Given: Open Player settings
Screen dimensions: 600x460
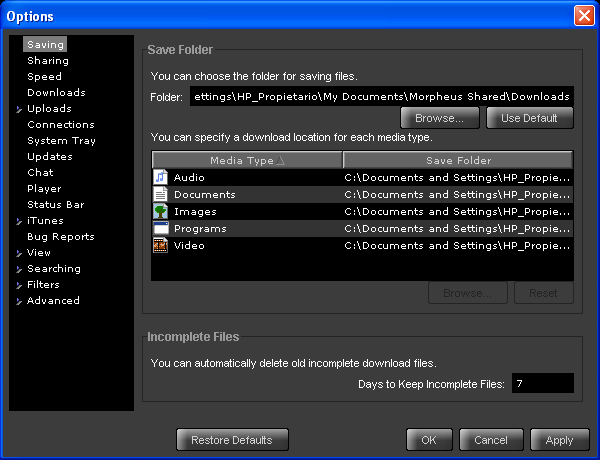Looking at the screenshot, I should tap(44, 189).
